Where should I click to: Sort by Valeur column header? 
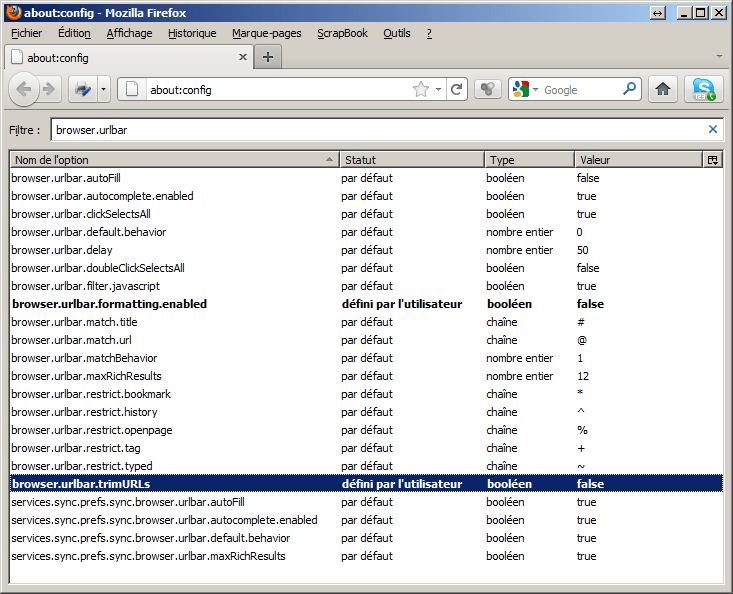(639, 160)
